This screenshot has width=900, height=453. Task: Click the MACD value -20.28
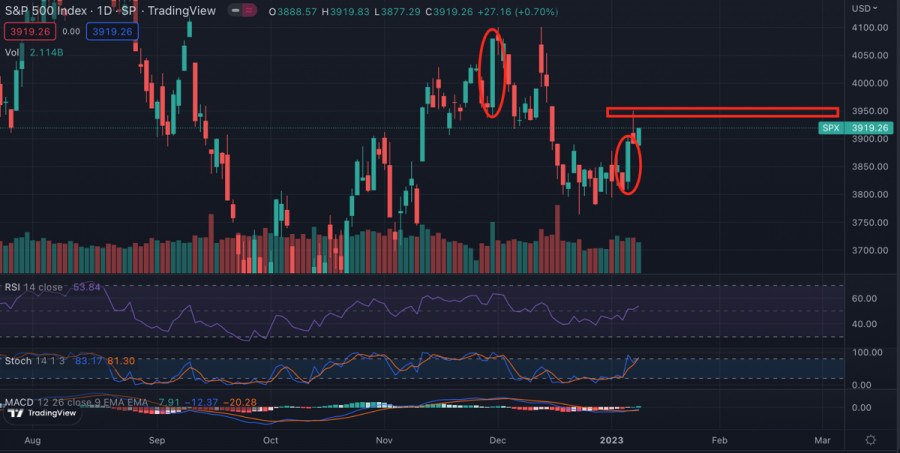point(240,402)
